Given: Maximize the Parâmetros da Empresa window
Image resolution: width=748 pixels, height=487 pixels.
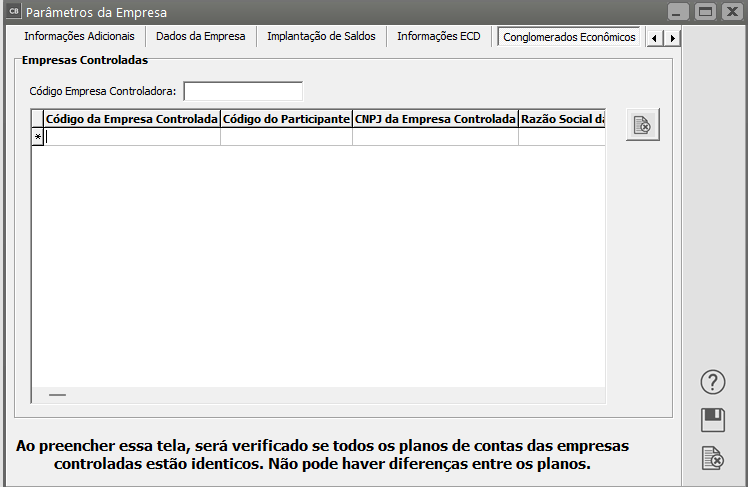Looking at the screenshot, I should tap(704, 13).
